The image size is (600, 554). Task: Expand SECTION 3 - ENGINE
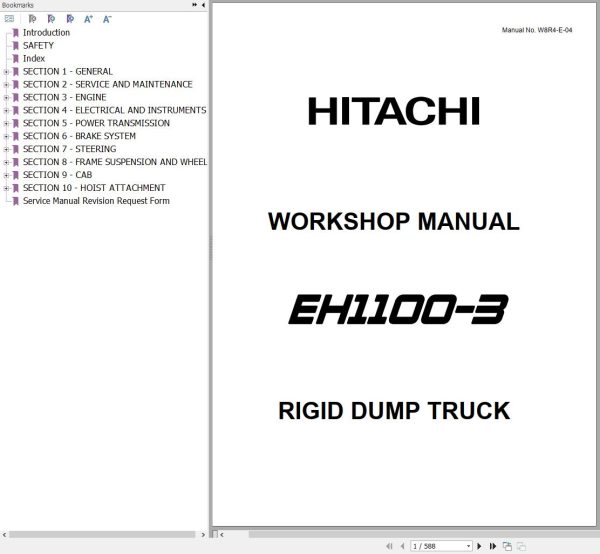(x=6, y=98)
